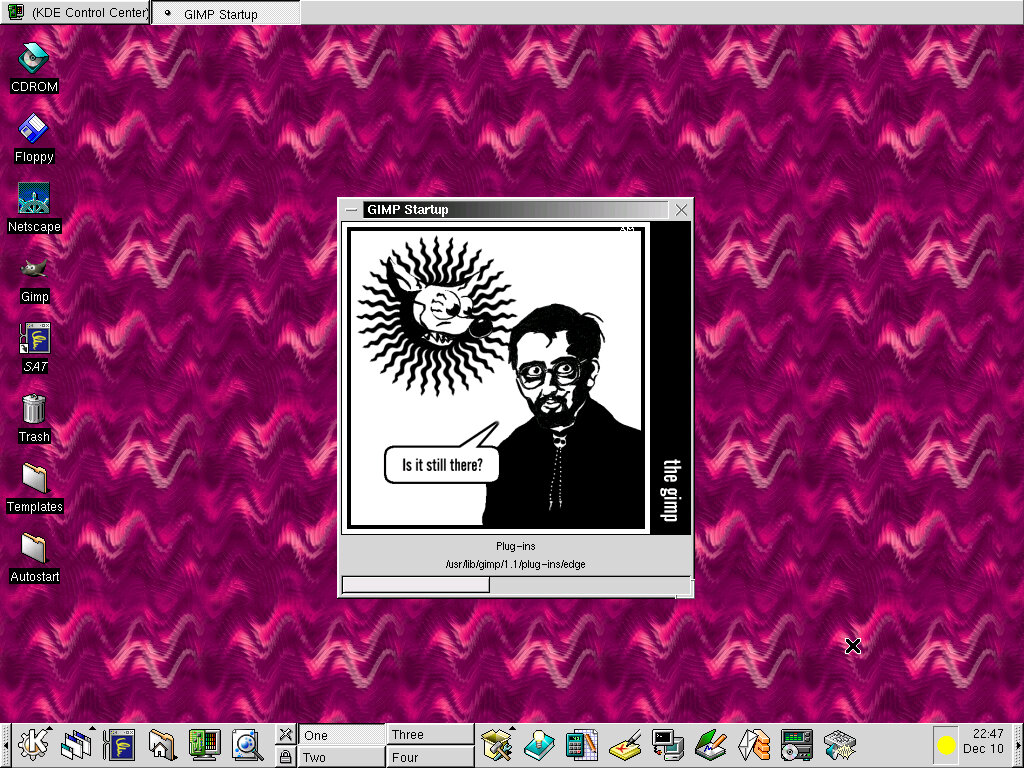Launch the terminal console from the panel
Screen dimensions: 1024x768
[667, 745]
